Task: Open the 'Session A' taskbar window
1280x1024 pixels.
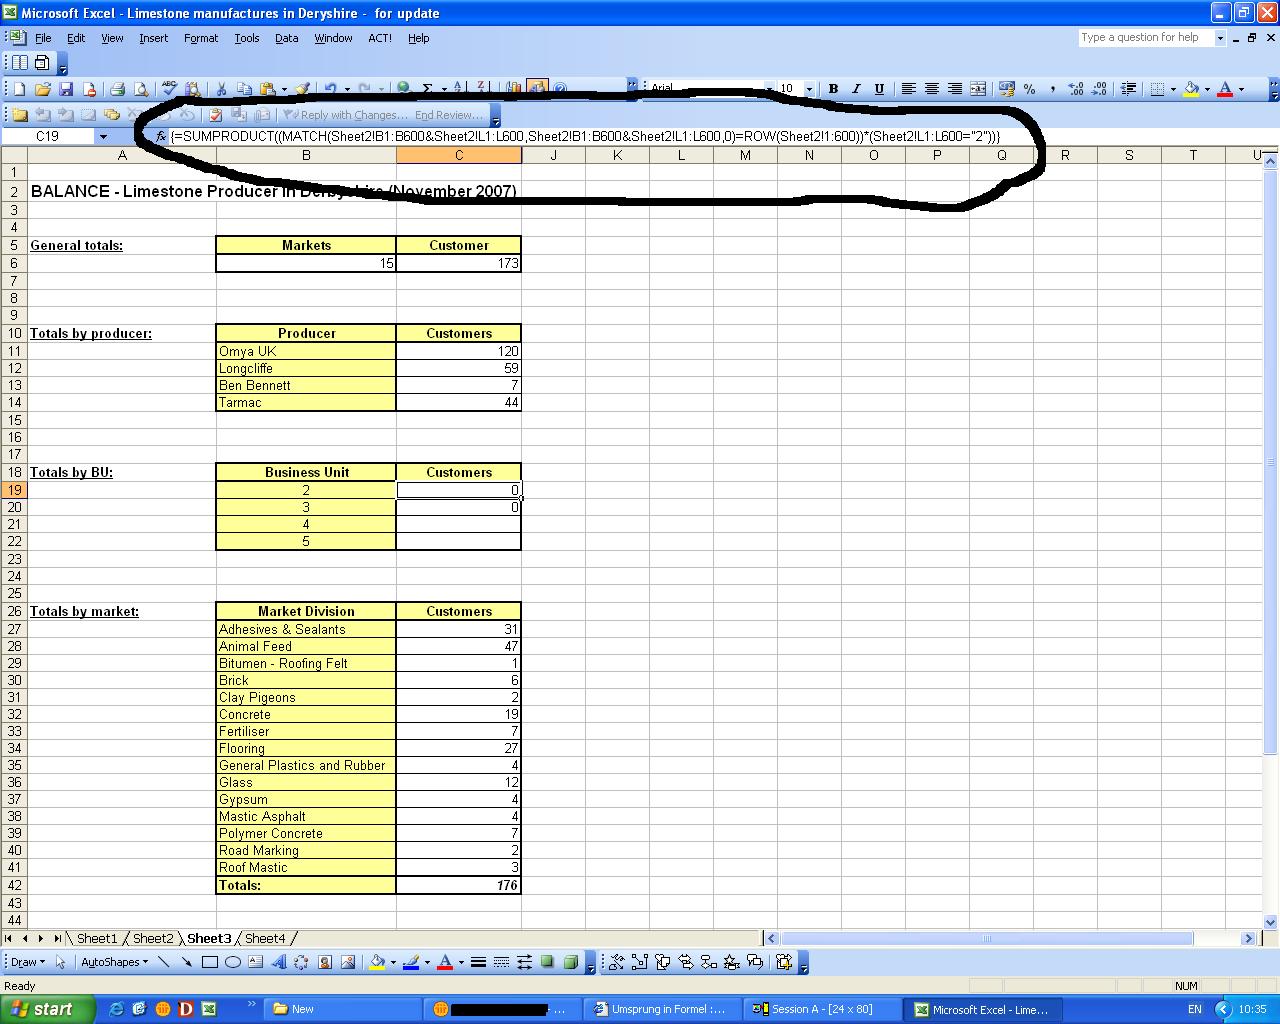Action: [820, 1009]
